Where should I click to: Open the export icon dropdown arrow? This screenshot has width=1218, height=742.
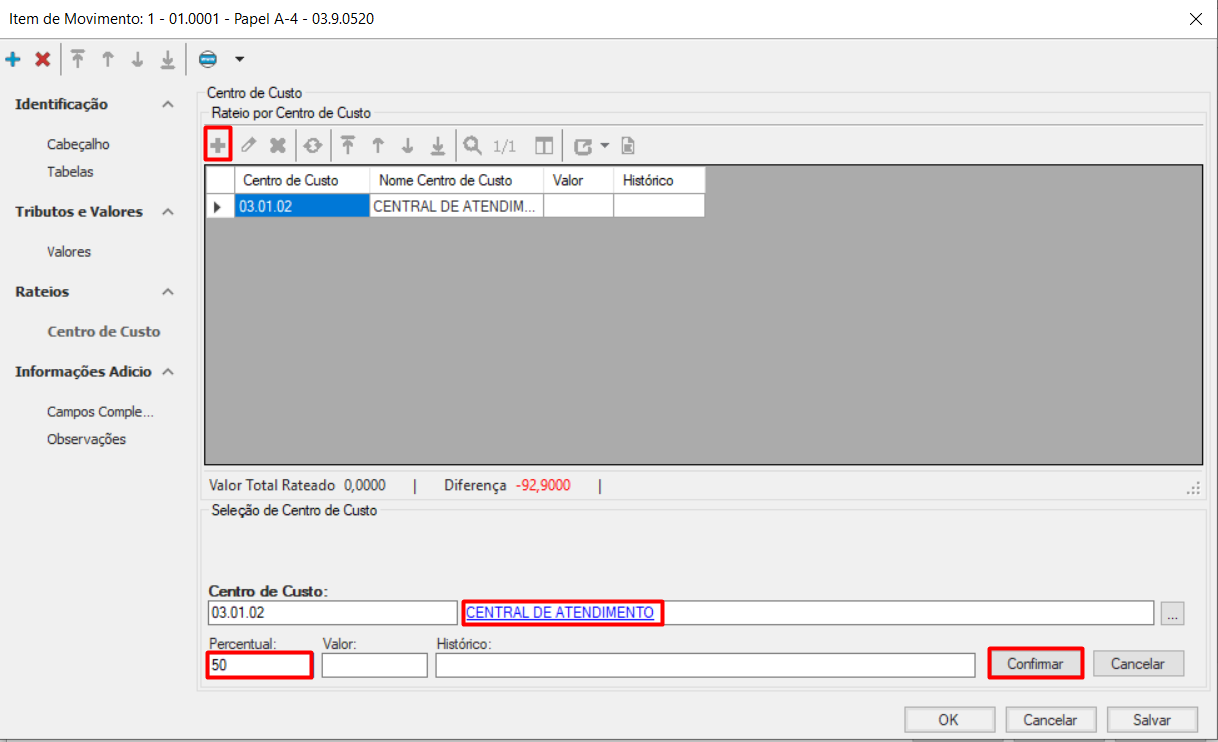pyautogui.click(x=605, y=146)
